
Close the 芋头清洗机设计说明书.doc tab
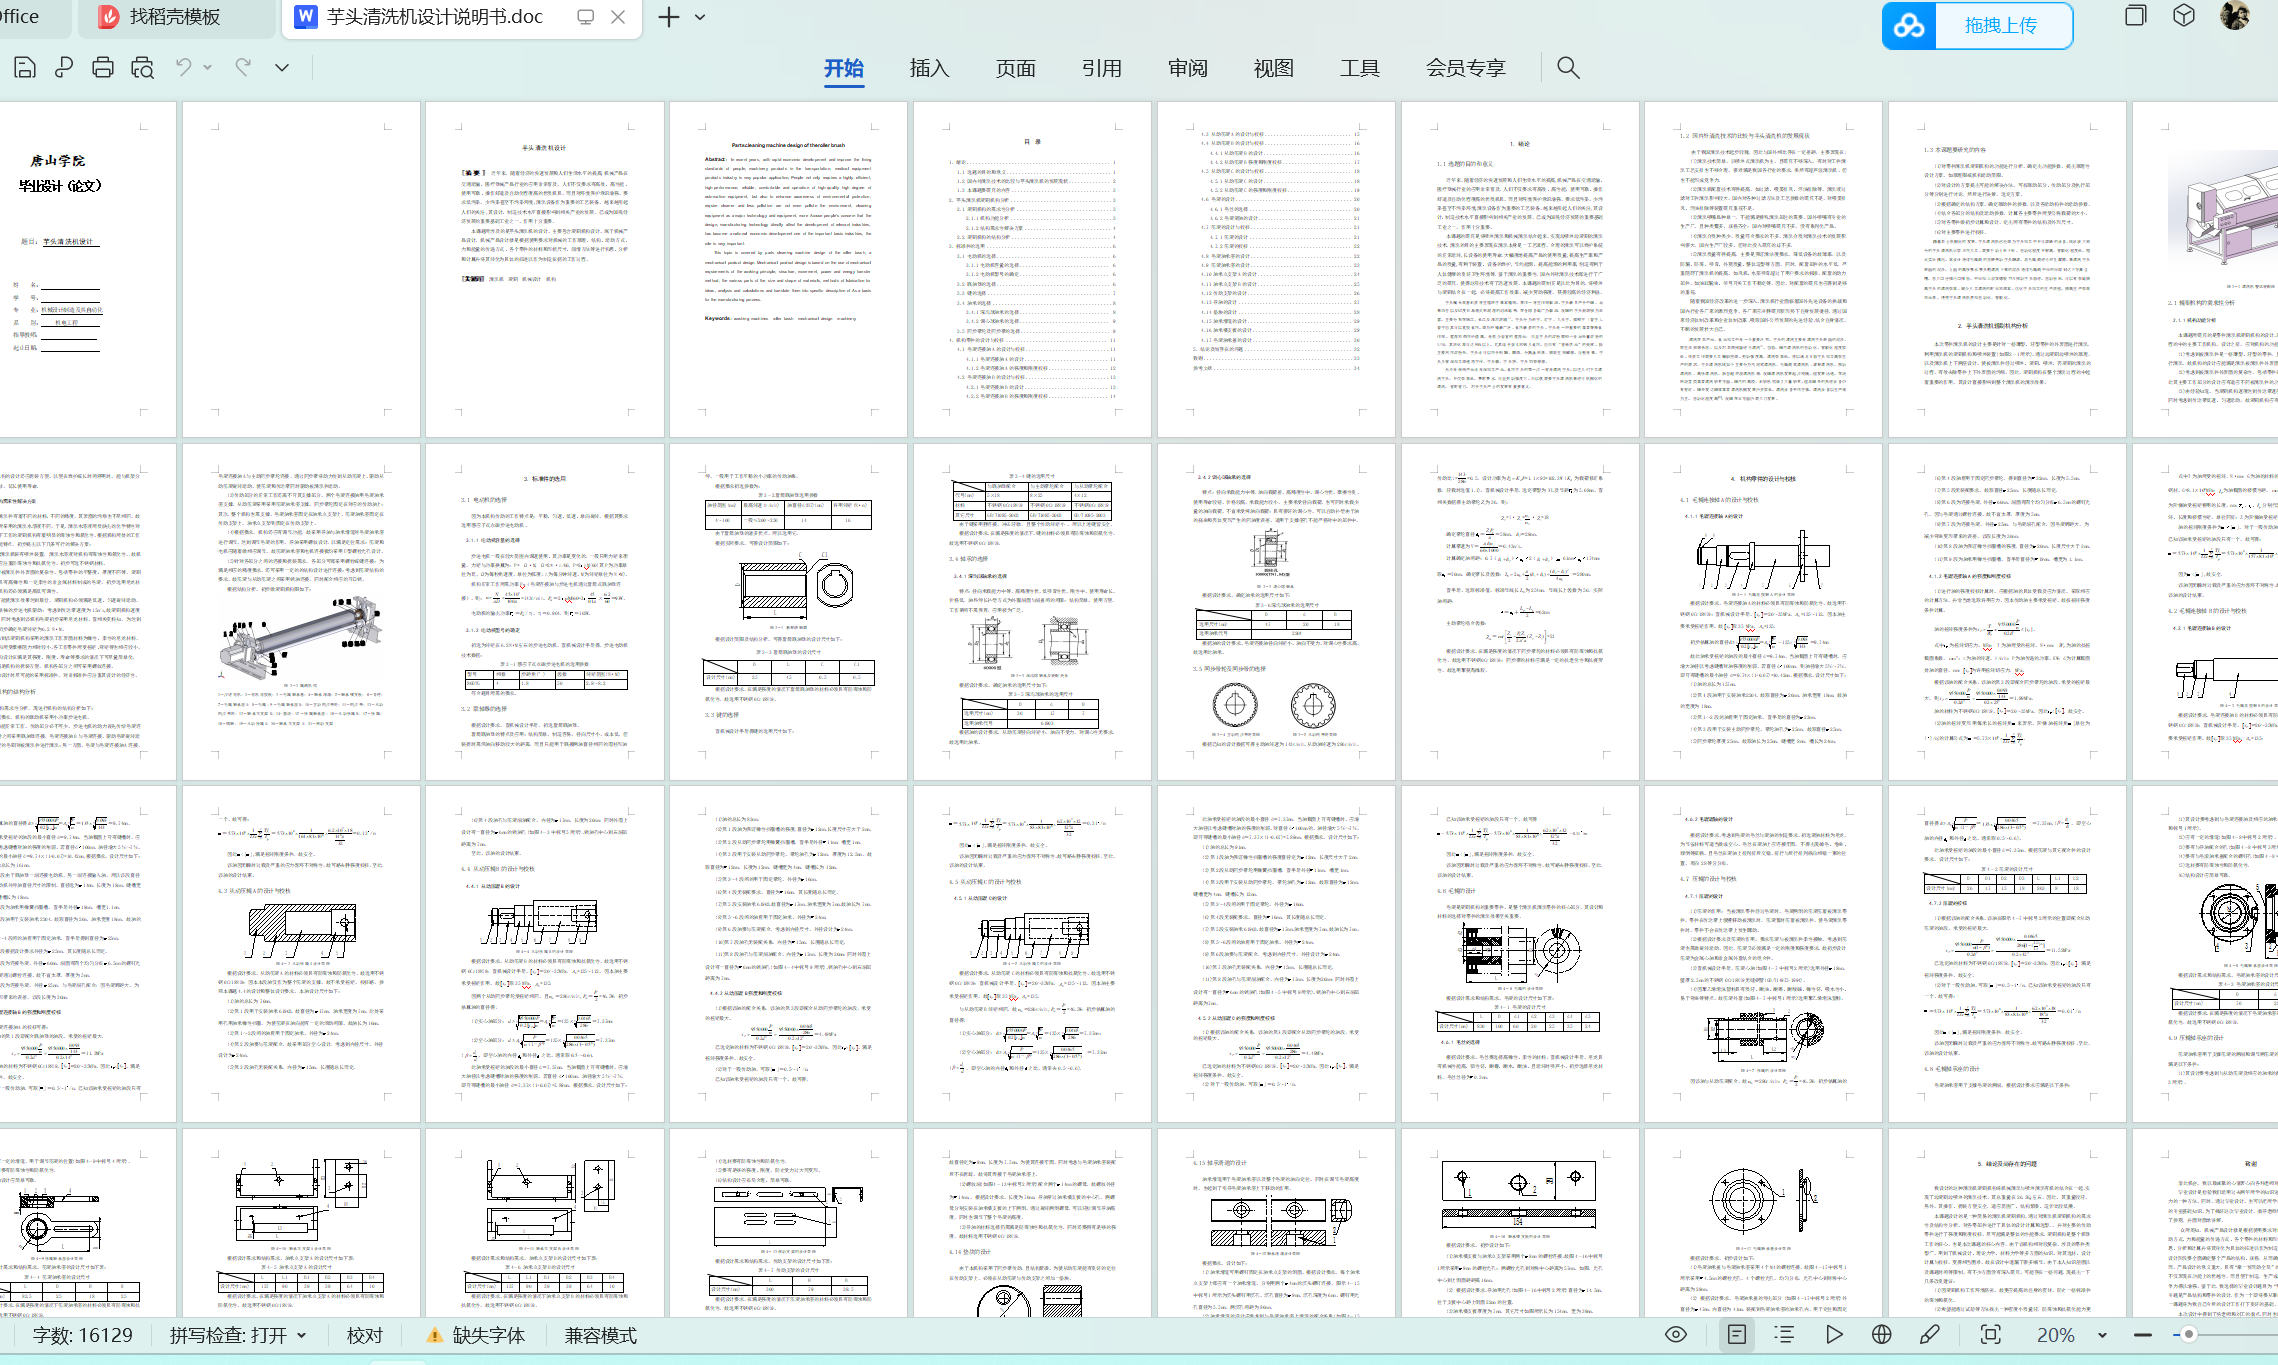pos(618,17)
